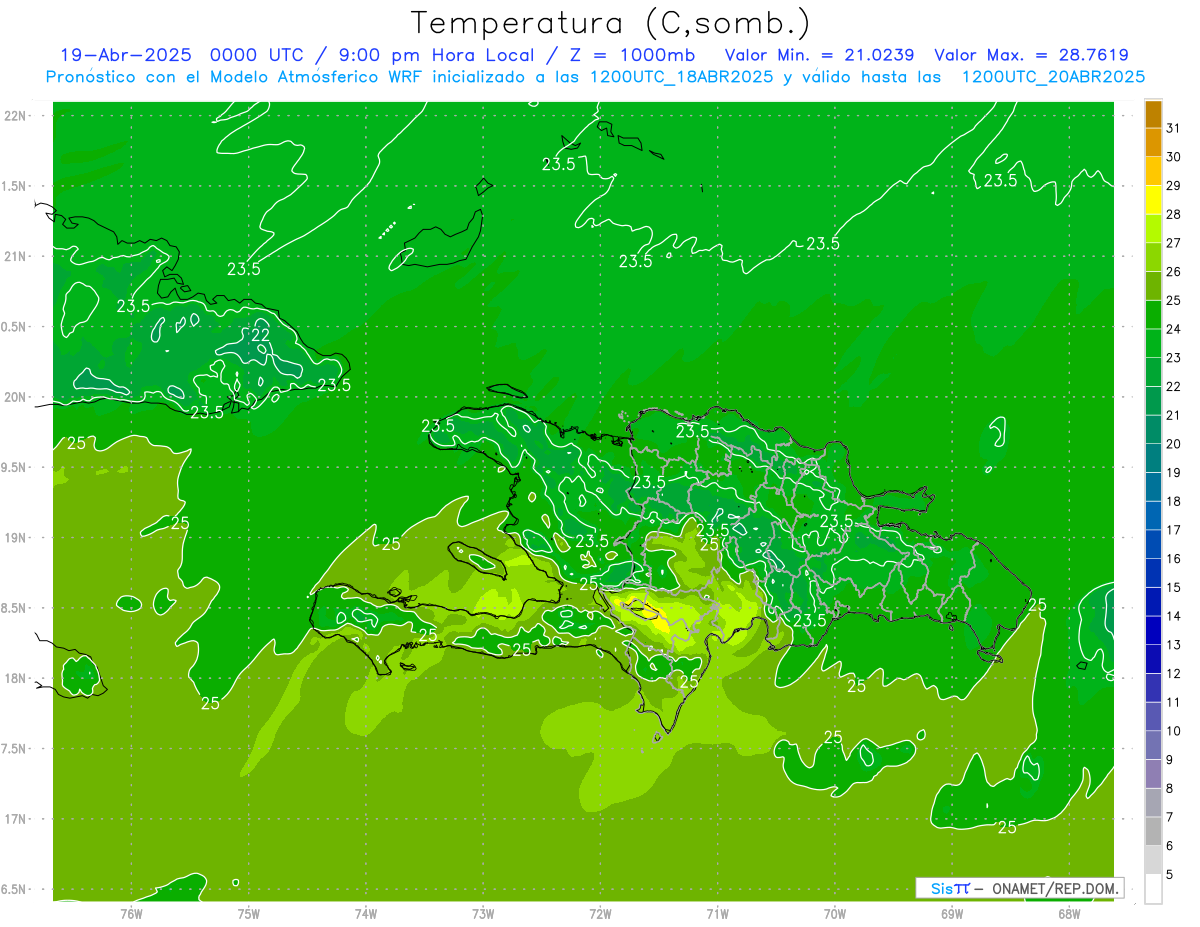This screenshot has width=1200, height=927.
Task: Click the "22" contour label over Cuba
Action: click(x=260, y=335)
